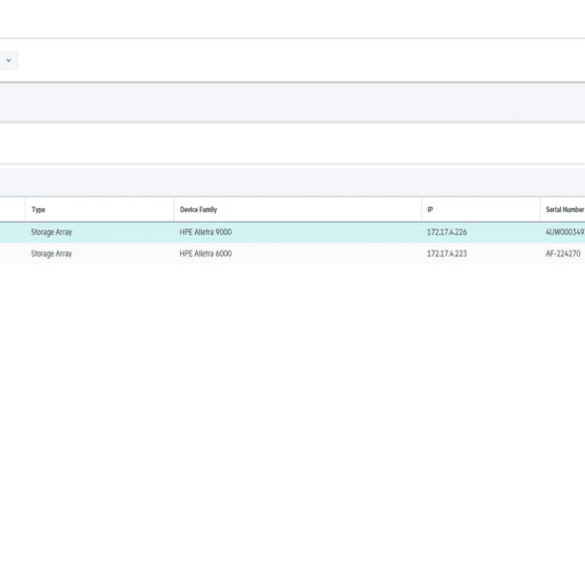Click serial number AF-224270
Screen dimensions: 585x585
pyautogui.click(x=563, y=254)
